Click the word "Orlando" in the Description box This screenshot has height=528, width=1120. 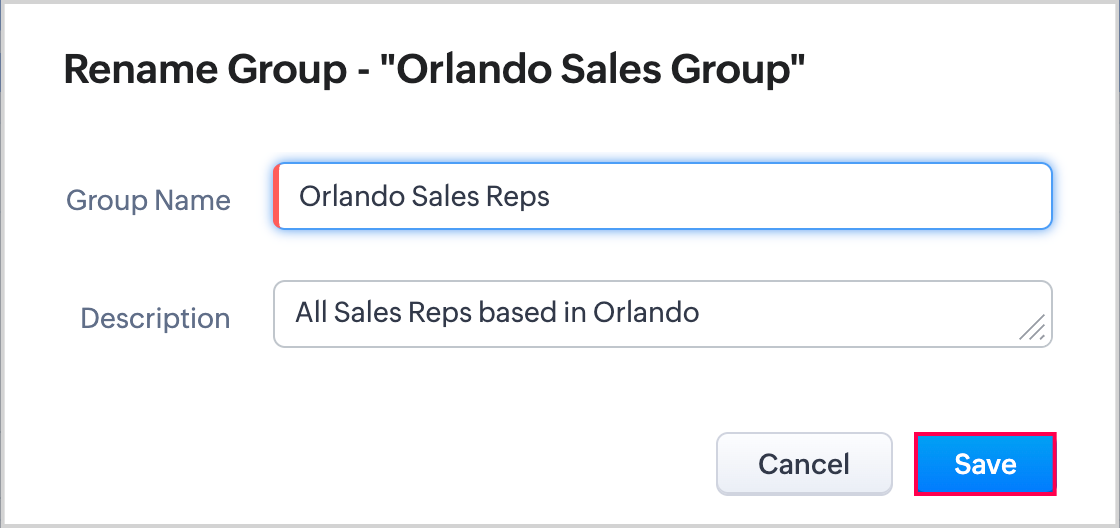click(646, 312)
